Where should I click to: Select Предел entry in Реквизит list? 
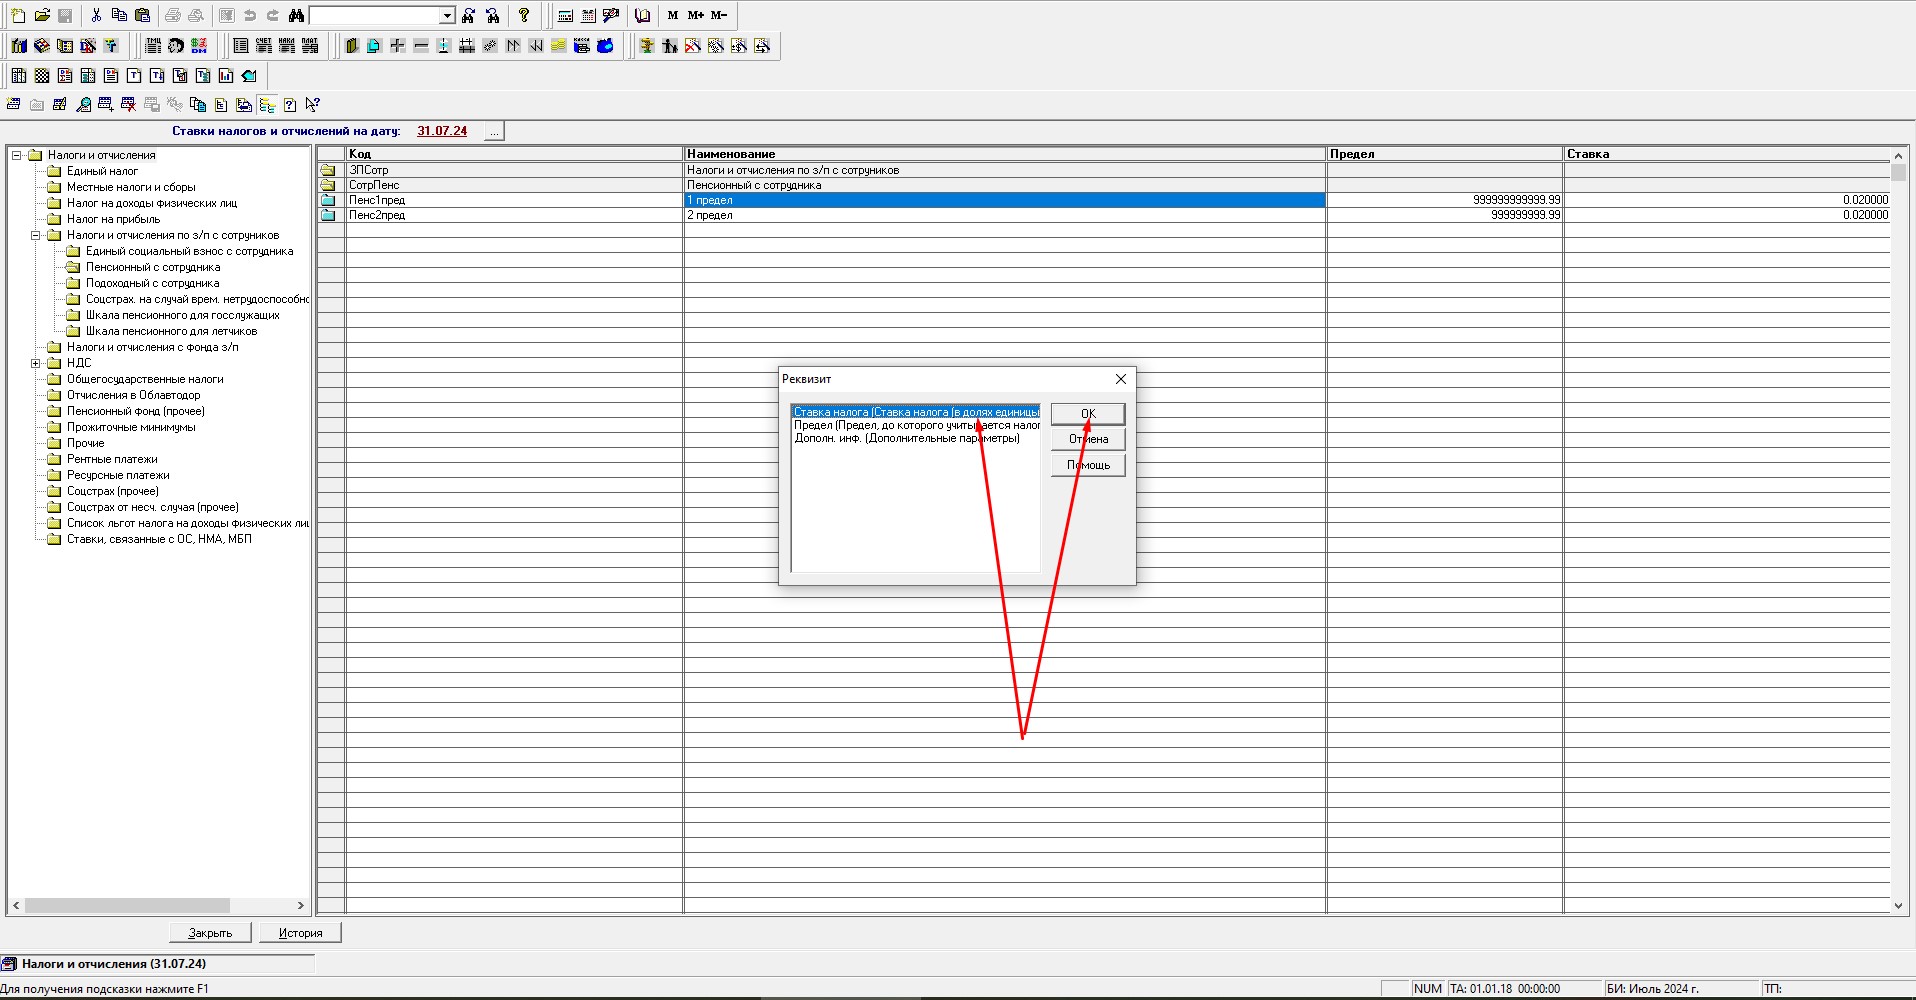(916, 425)
